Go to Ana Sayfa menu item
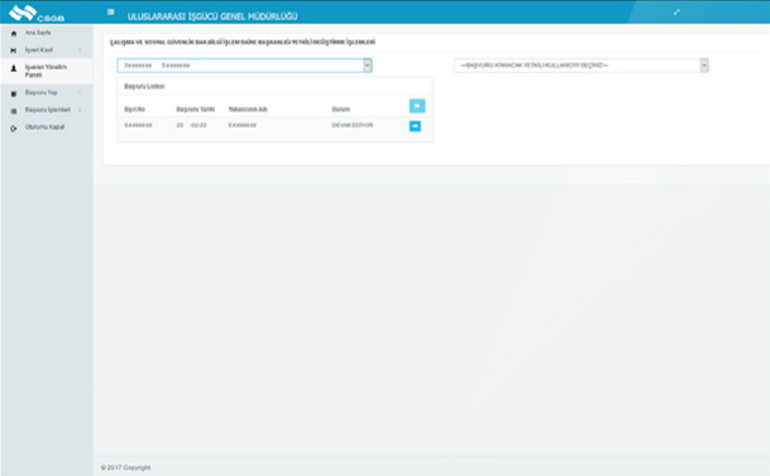Screen dimensions: 770x476 pyautogui.click(x=38, y=34)
